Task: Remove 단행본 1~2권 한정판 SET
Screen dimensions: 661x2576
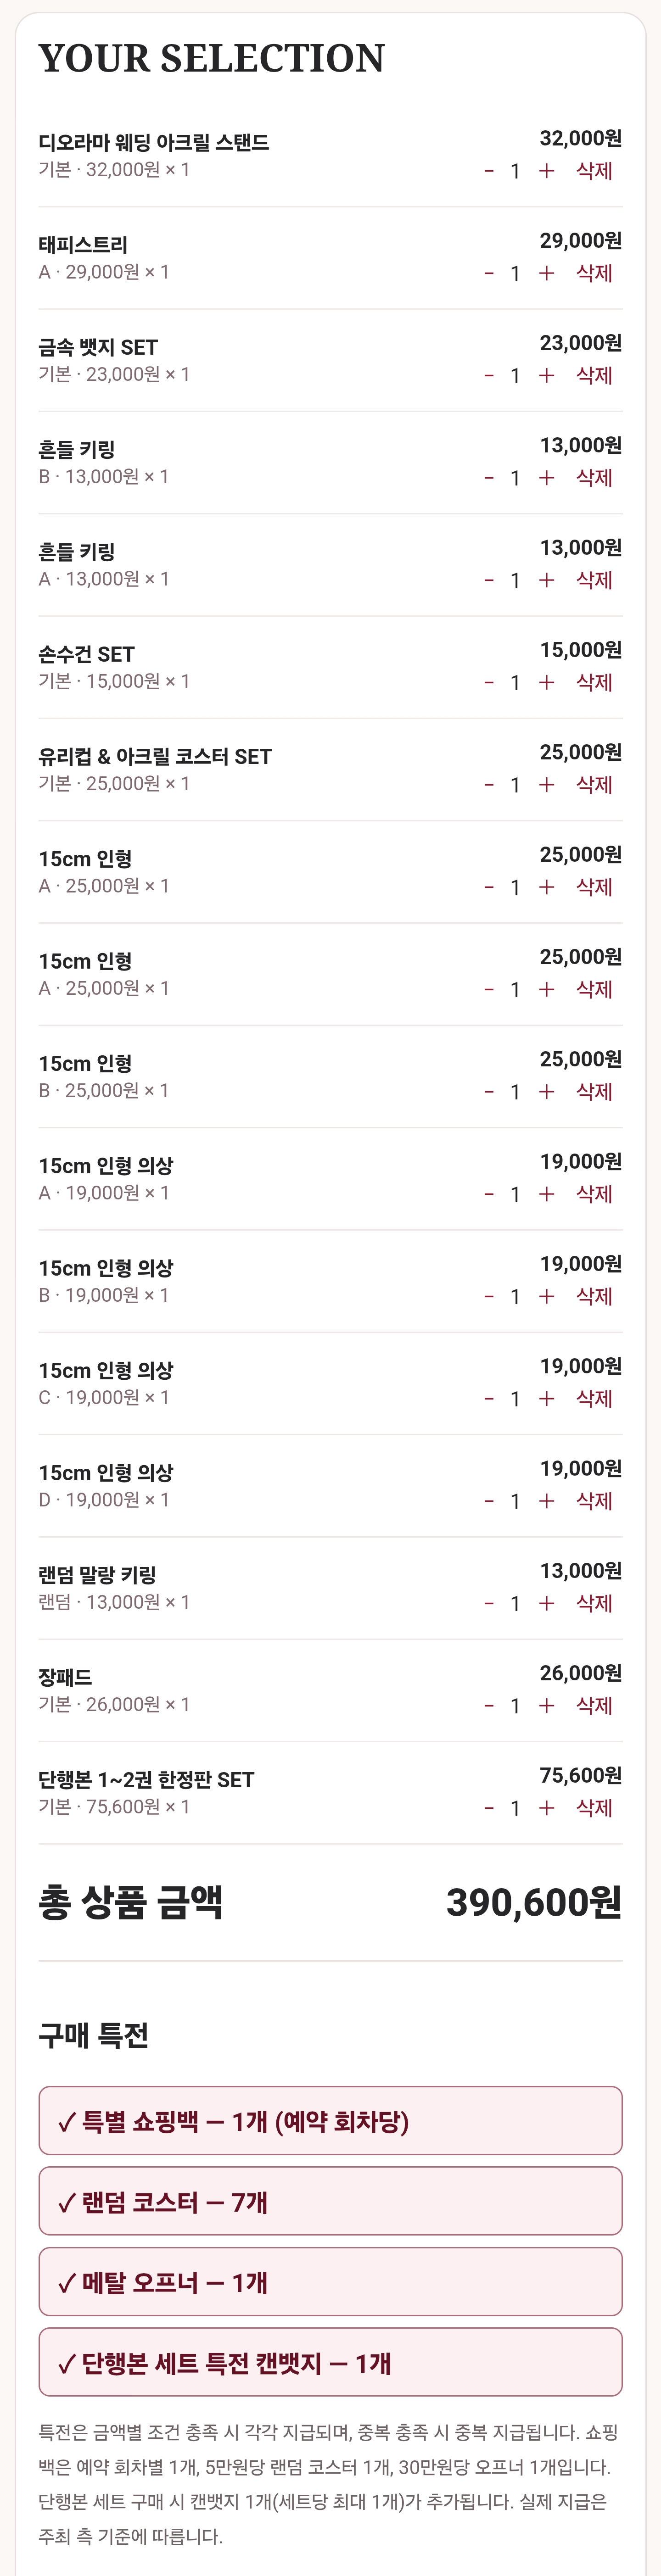Action: (594, 1808)
